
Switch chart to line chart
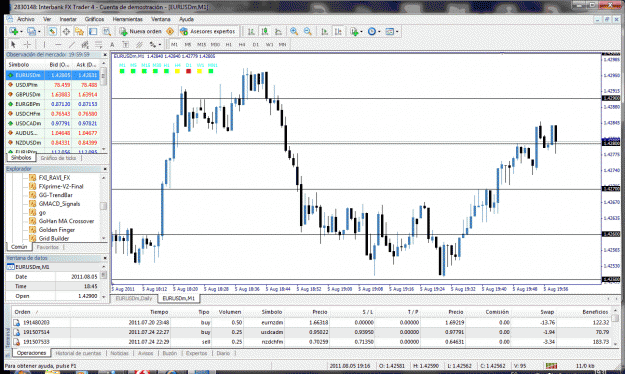coord(278,31)
